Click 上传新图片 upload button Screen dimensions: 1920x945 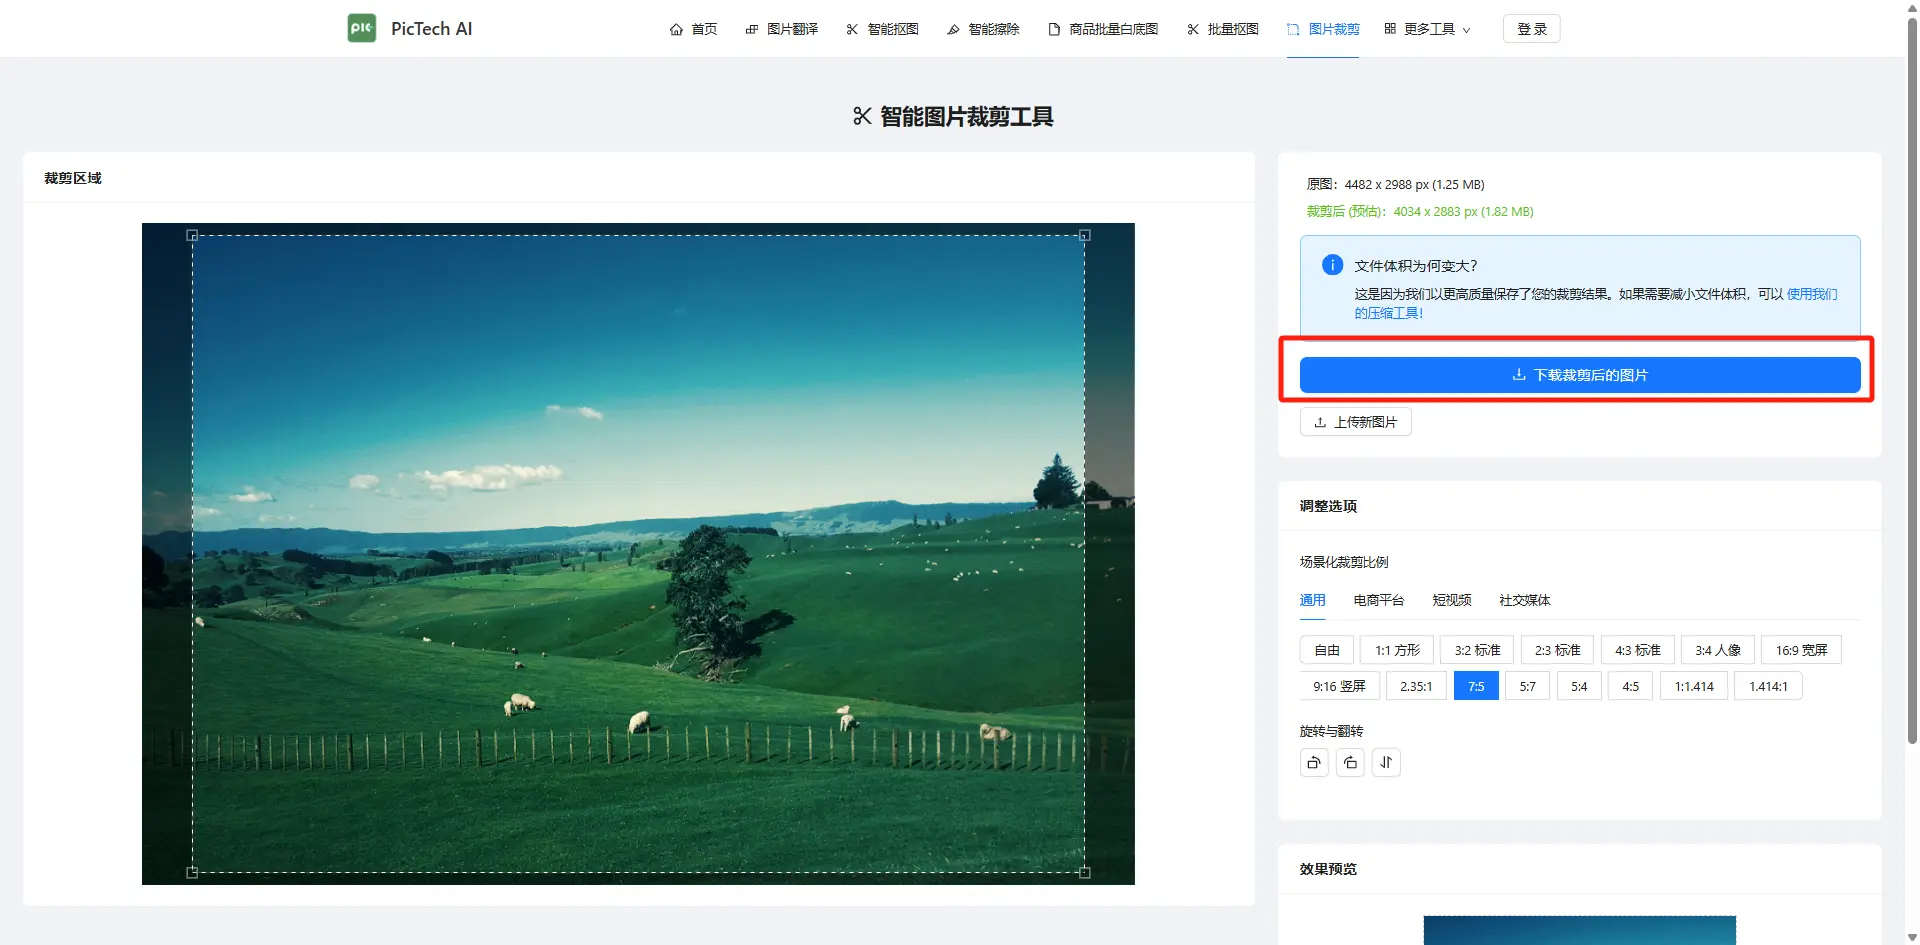(1355, 422)
